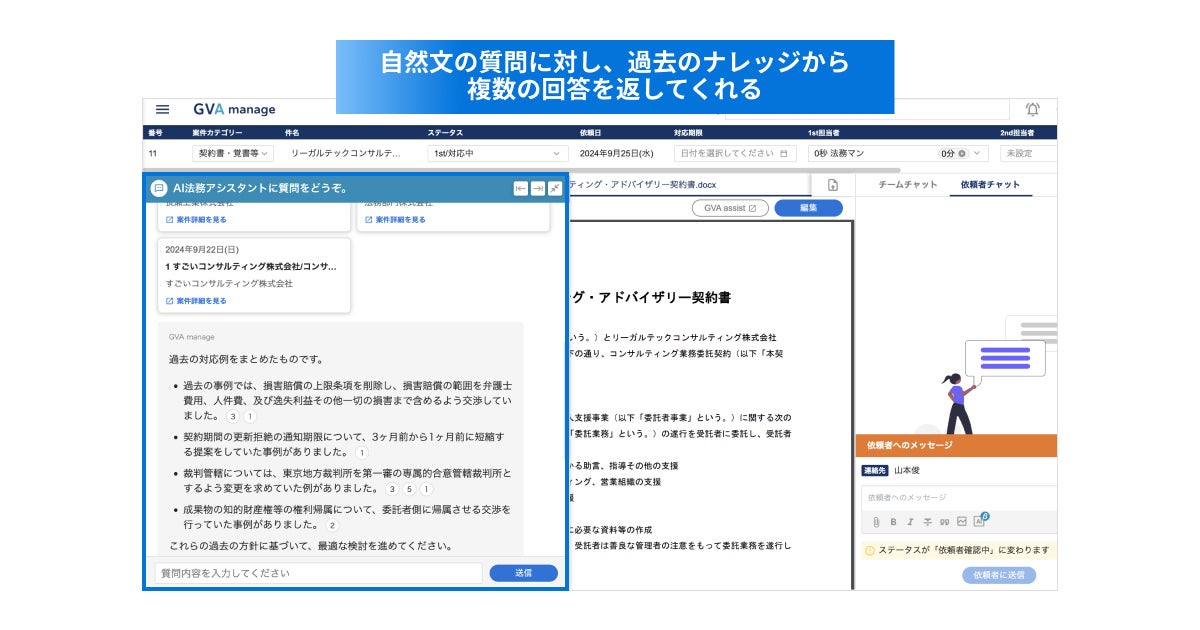1200x630 pixels.
Task: Open reference 2 badge on intellectual property bullet
Action: pos(332,525)
